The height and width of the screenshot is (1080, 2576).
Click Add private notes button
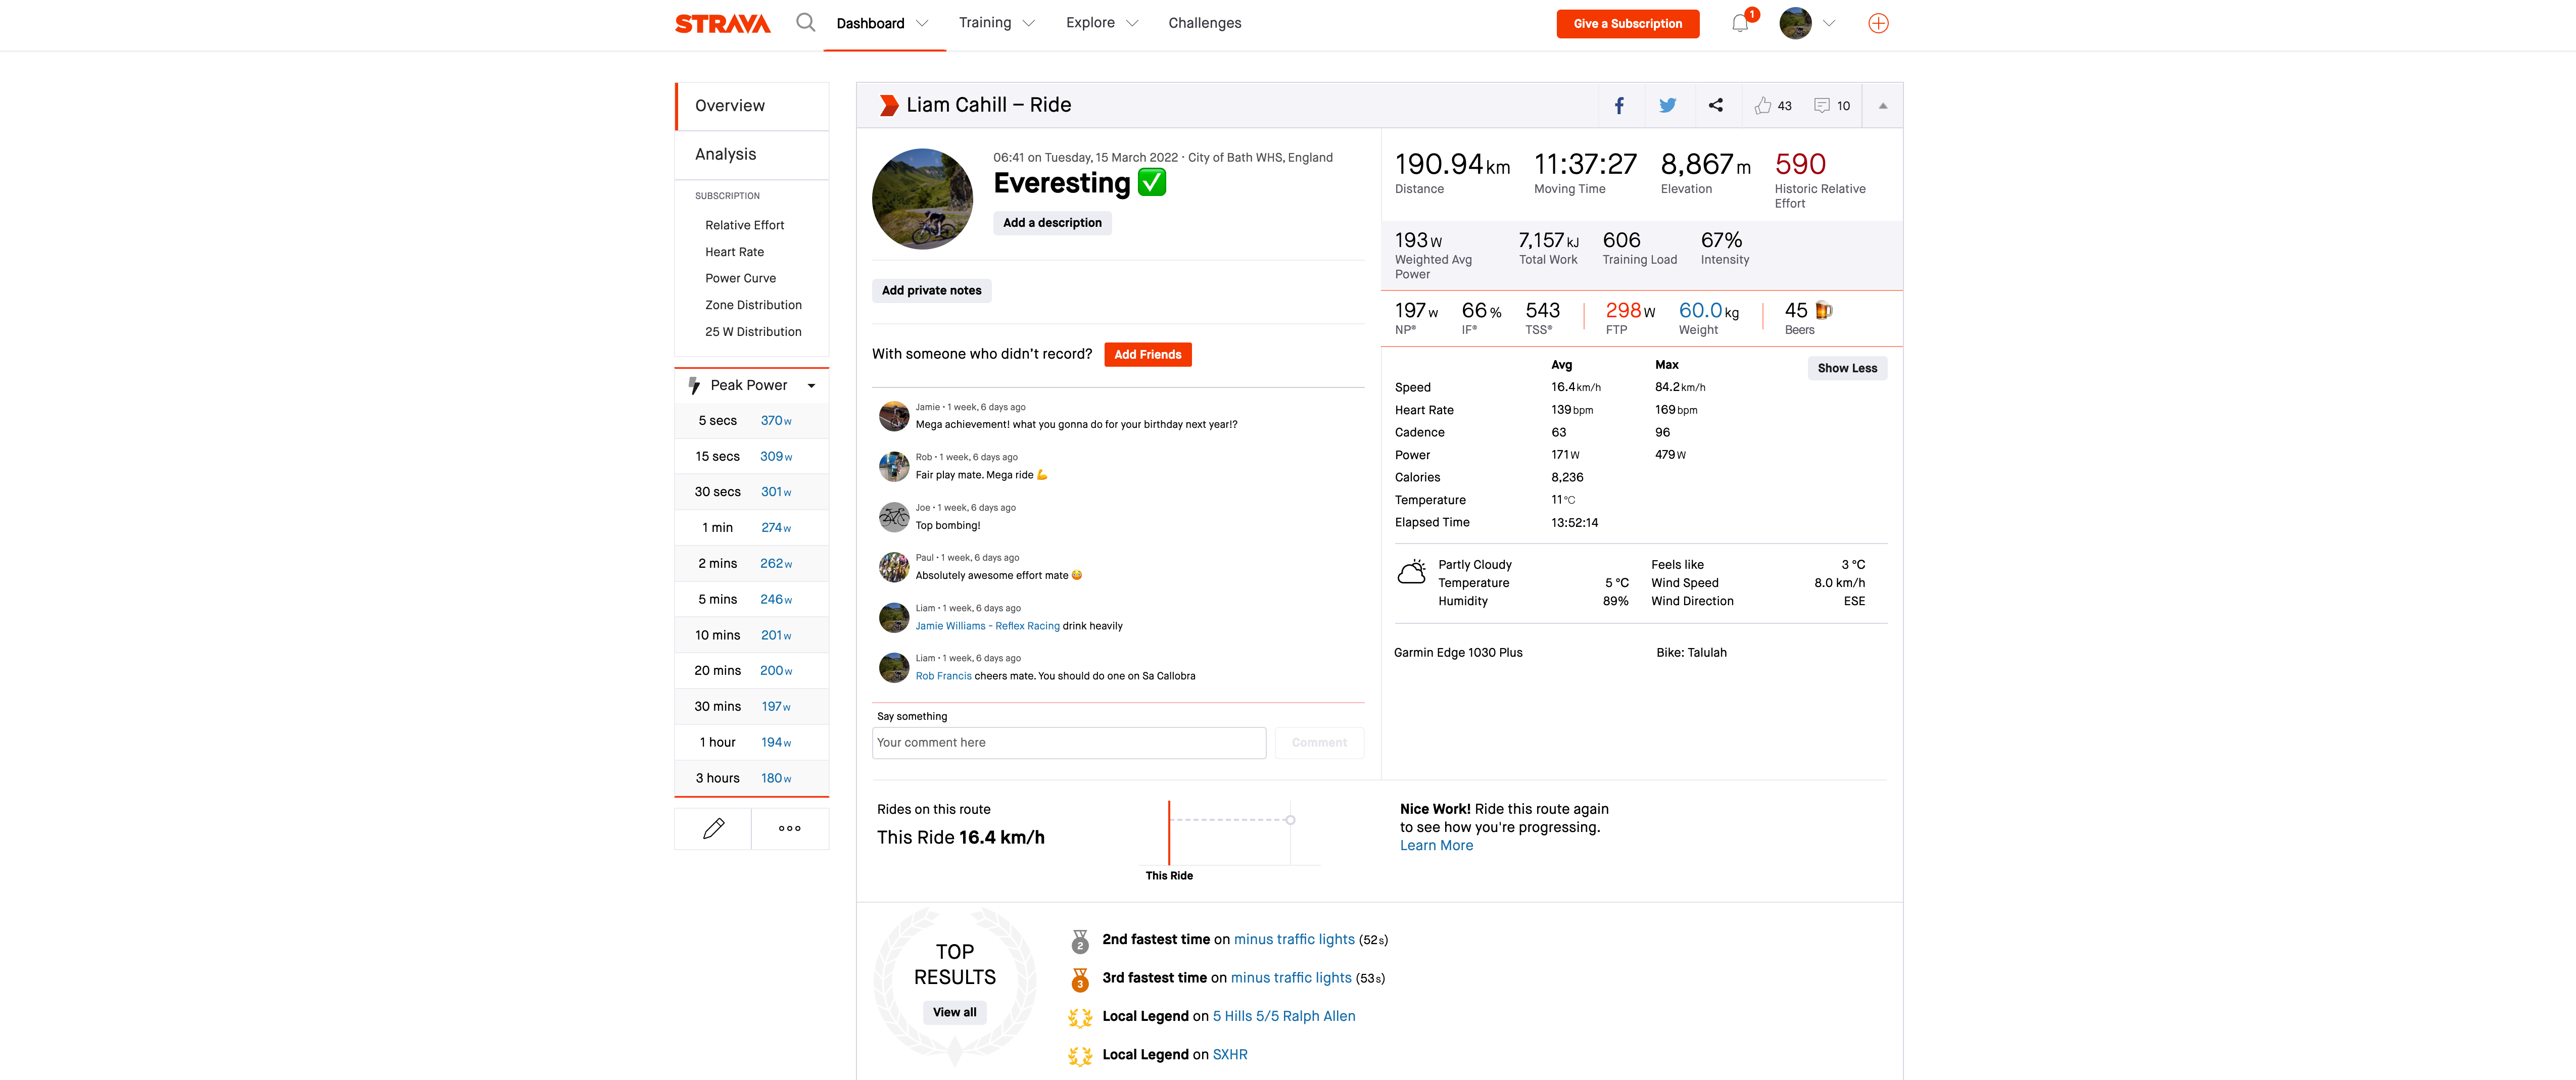click(931, 290)
